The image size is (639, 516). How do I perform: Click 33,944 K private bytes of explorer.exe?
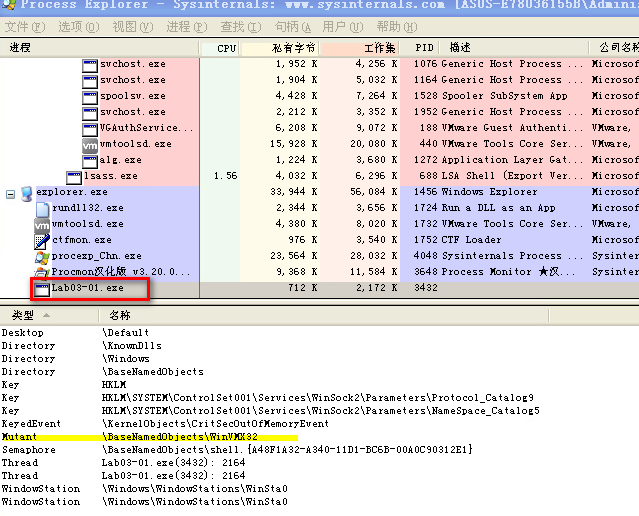point(294,192)
